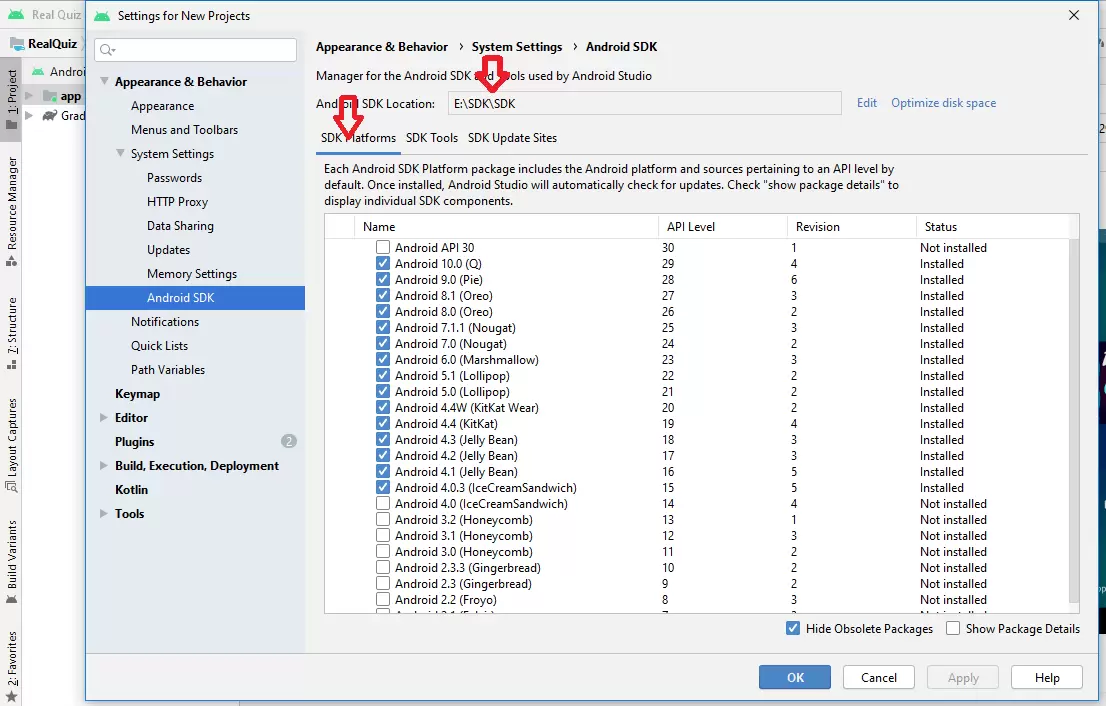
Task: Collapse Appearance & Behavior tree node
Action: 104,82
